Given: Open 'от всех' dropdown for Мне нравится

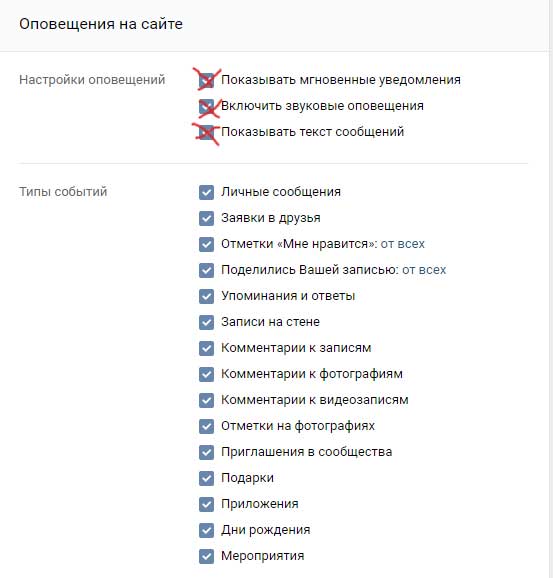Looking at the screenshot, I should pos(403,244).
